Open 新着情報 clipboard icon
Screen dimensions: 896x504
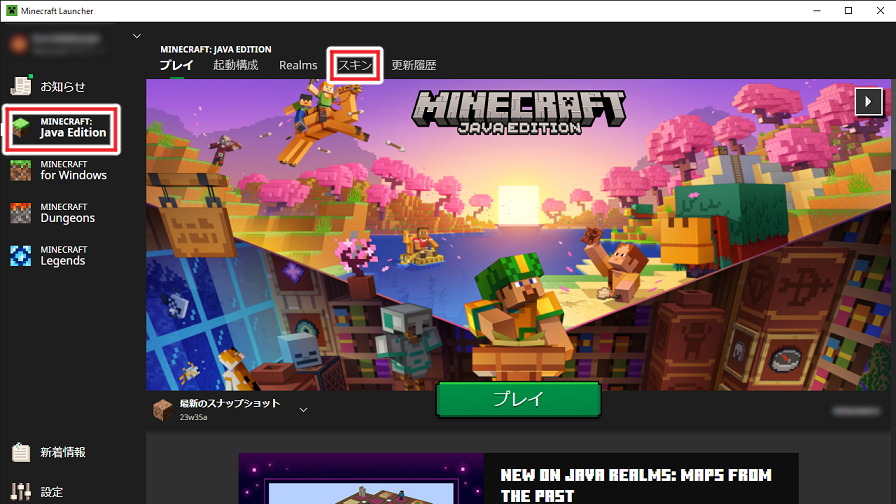tap(21, 452)
